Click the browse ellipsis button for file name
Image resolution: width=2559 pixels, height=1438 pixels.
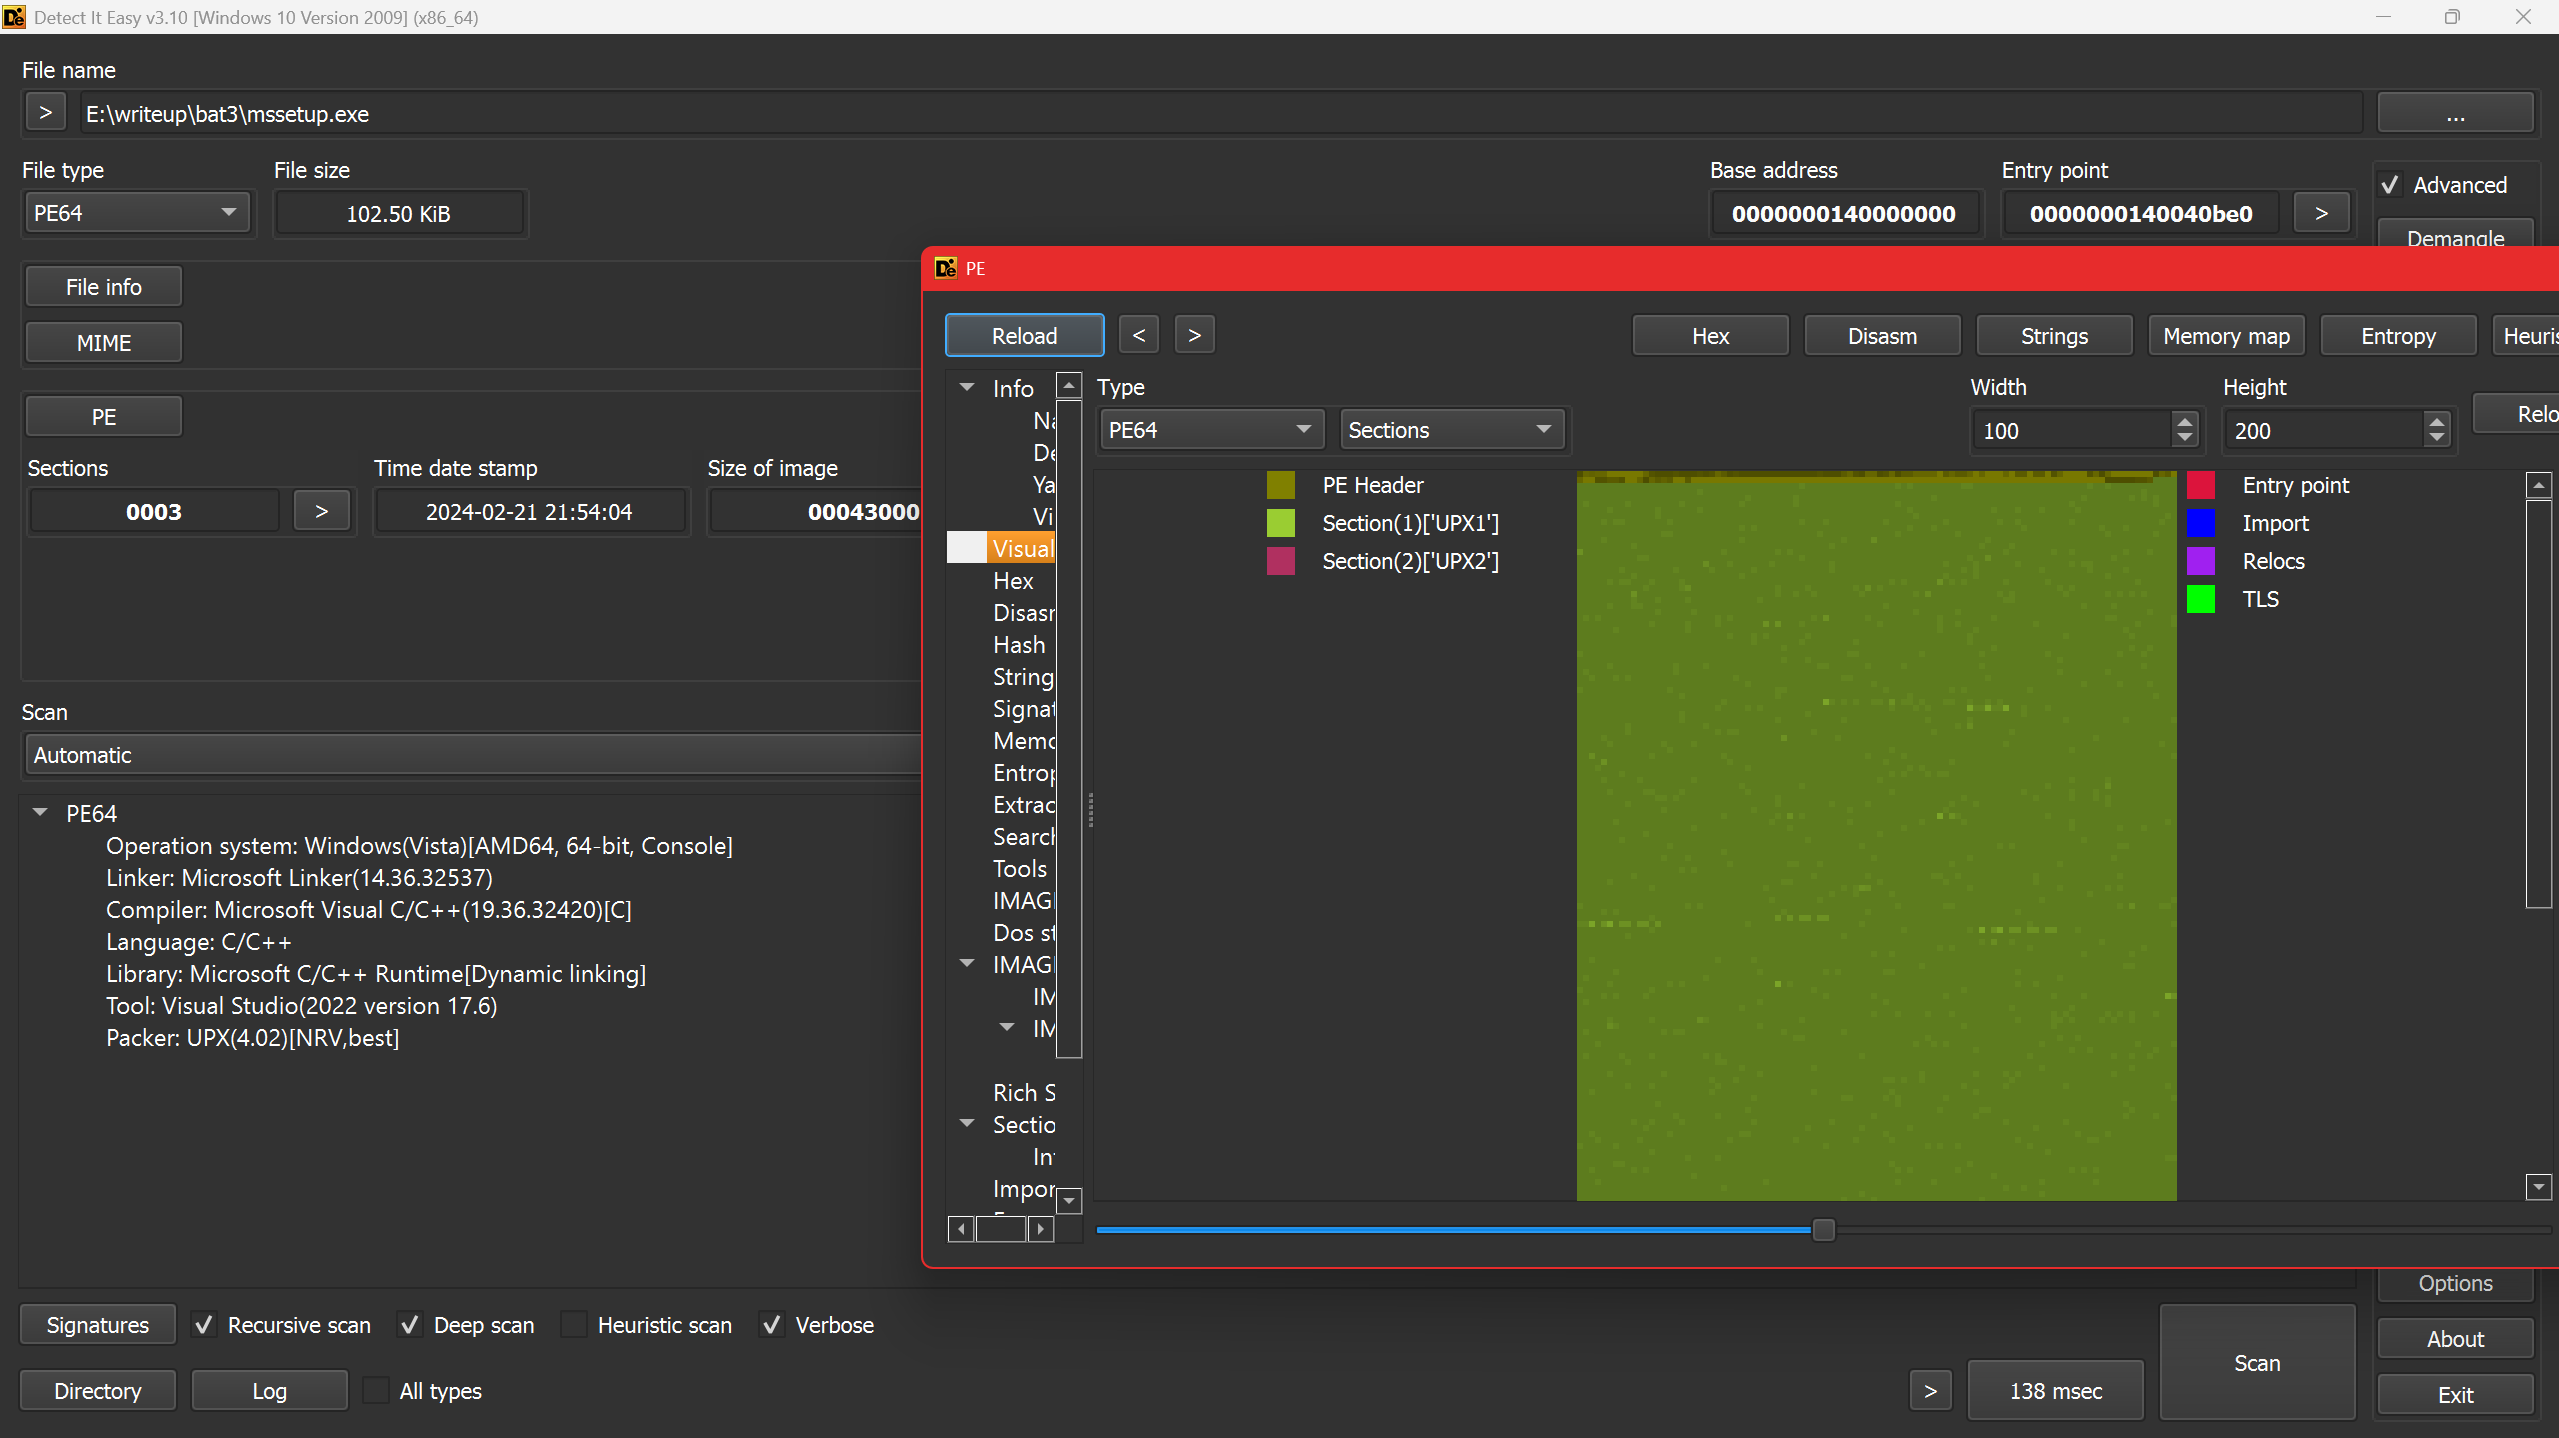[x=2454, y=113]
